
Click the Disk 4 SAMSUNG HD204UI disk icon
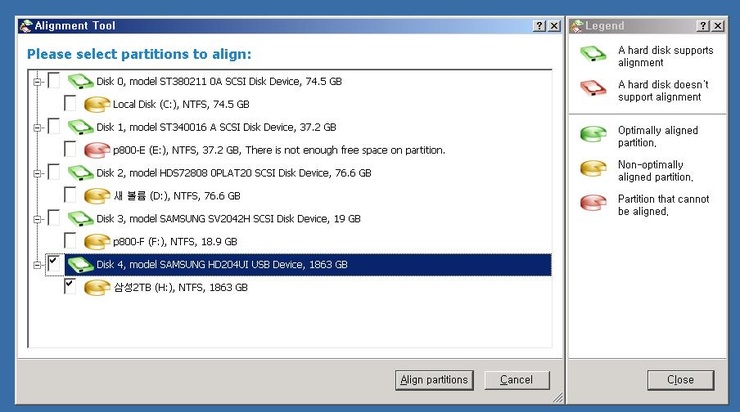(x=80, y=265)
